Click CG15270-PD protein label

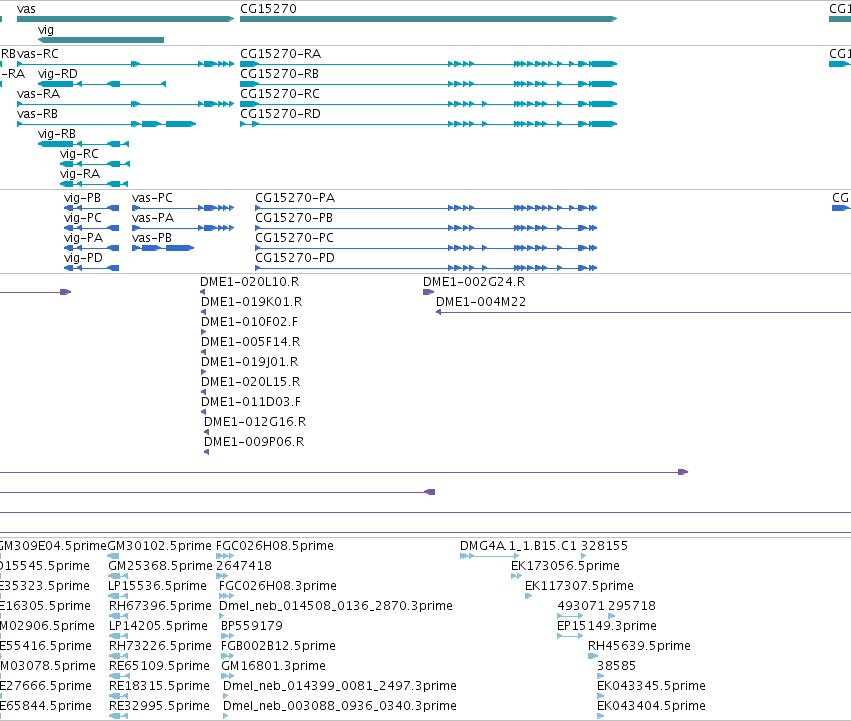click(295, 258)
